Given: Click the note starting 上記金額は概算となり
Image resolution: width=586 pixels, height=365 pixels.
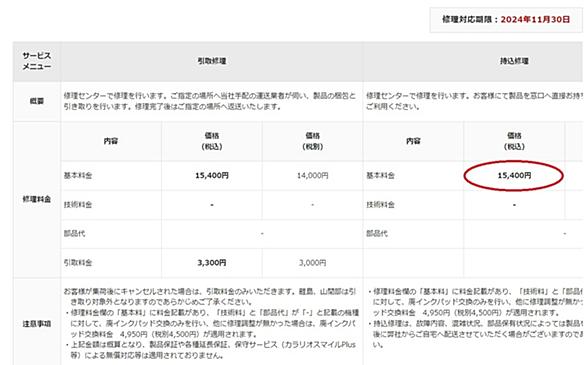Looking at the screenshot, I should point(211,350).
